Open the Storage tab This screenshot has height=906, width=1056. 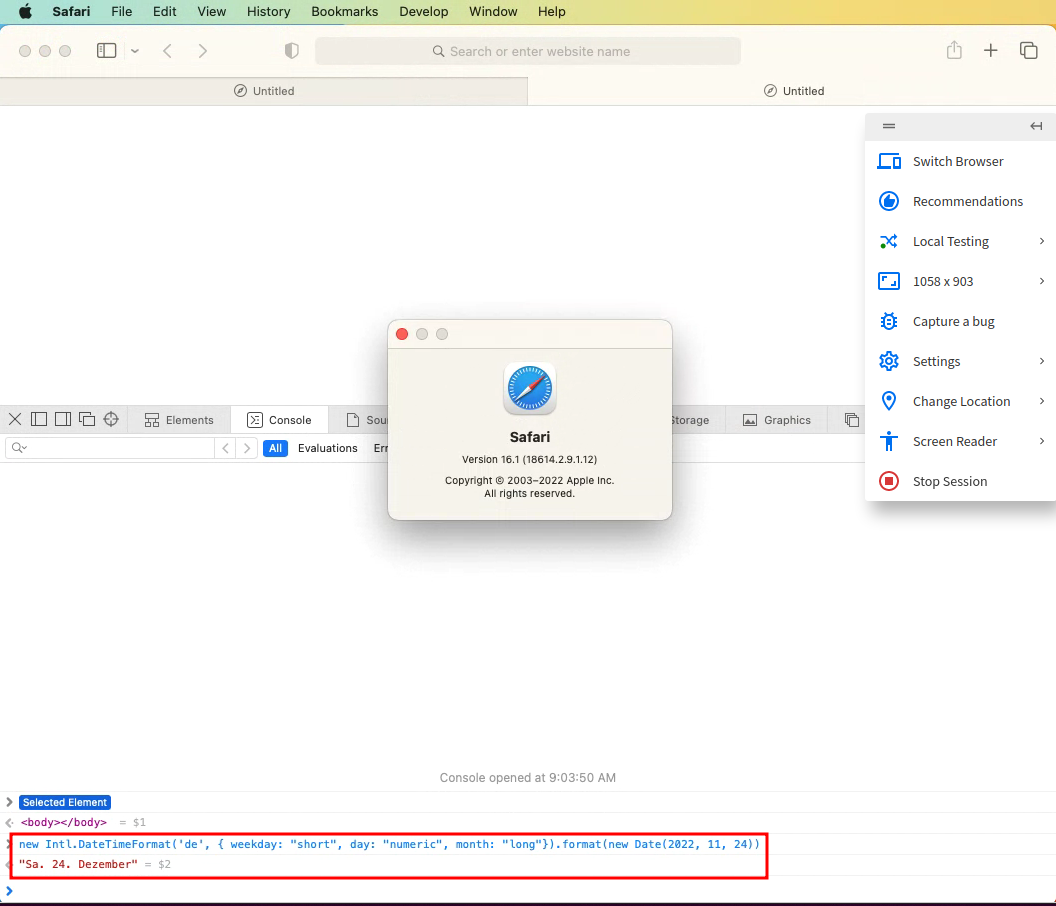(x=689, y=420)
